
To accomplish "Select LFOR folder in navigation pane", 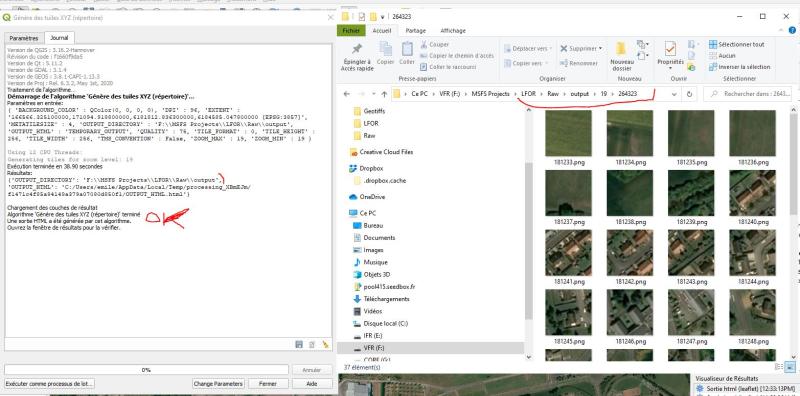I will point(365,123).
